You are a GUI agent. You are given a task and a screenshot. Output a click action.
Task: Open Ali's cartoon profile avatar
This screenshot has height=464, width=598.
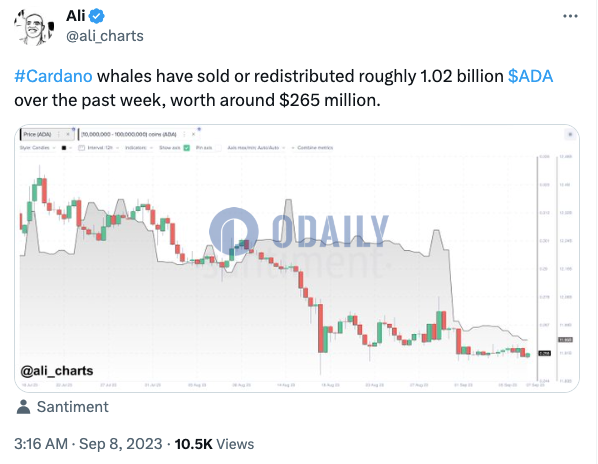click(x=34, y=27)
